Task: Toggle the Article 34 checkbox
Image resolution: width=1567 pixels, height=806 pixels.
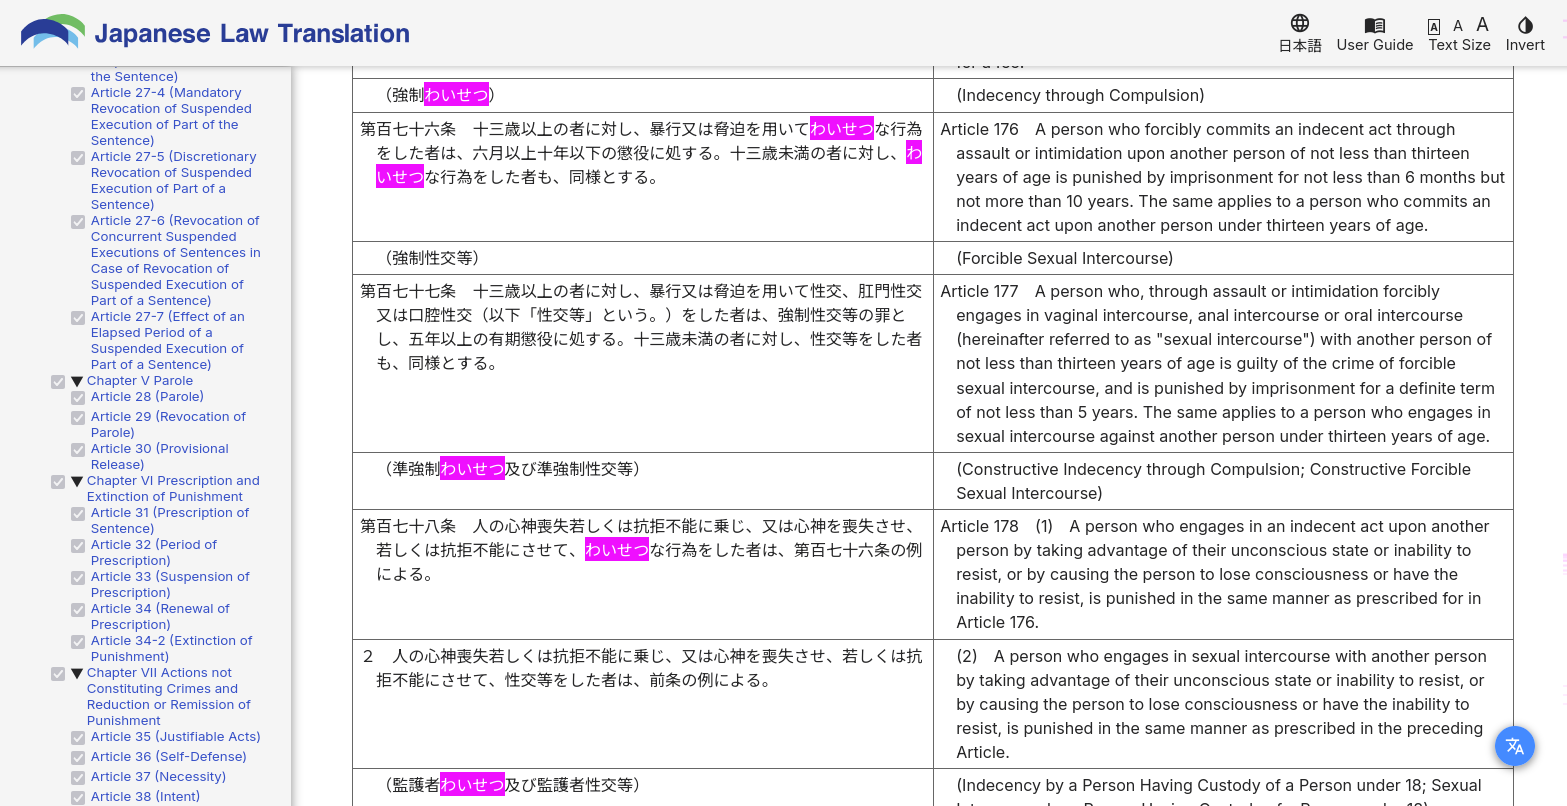Action: pyautogui.click(x=78, y=610)
